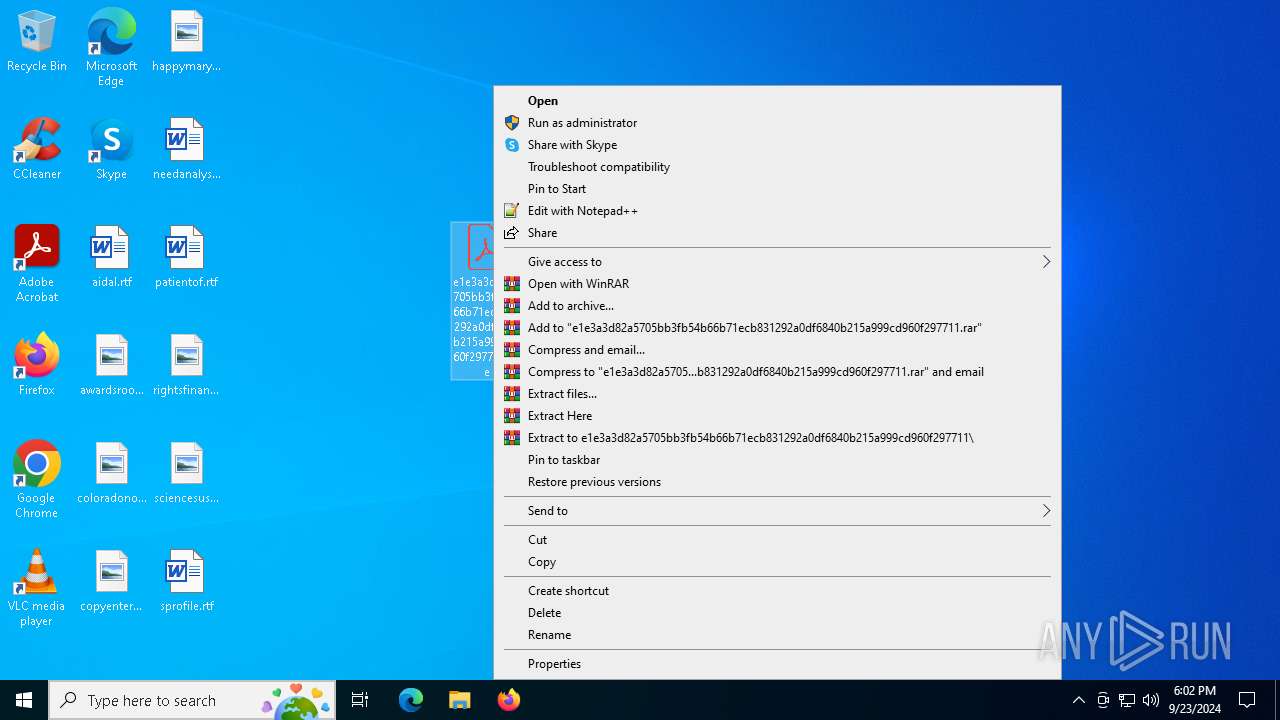Choose Open with WinRAR
Screen dimensions: 1280x720
[777, 284]
